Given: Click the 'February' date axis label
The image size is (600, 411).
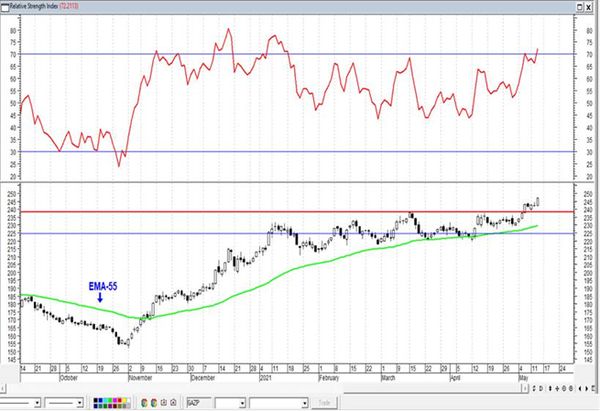Looking at the screenshot, I should (x=329, y=378).
